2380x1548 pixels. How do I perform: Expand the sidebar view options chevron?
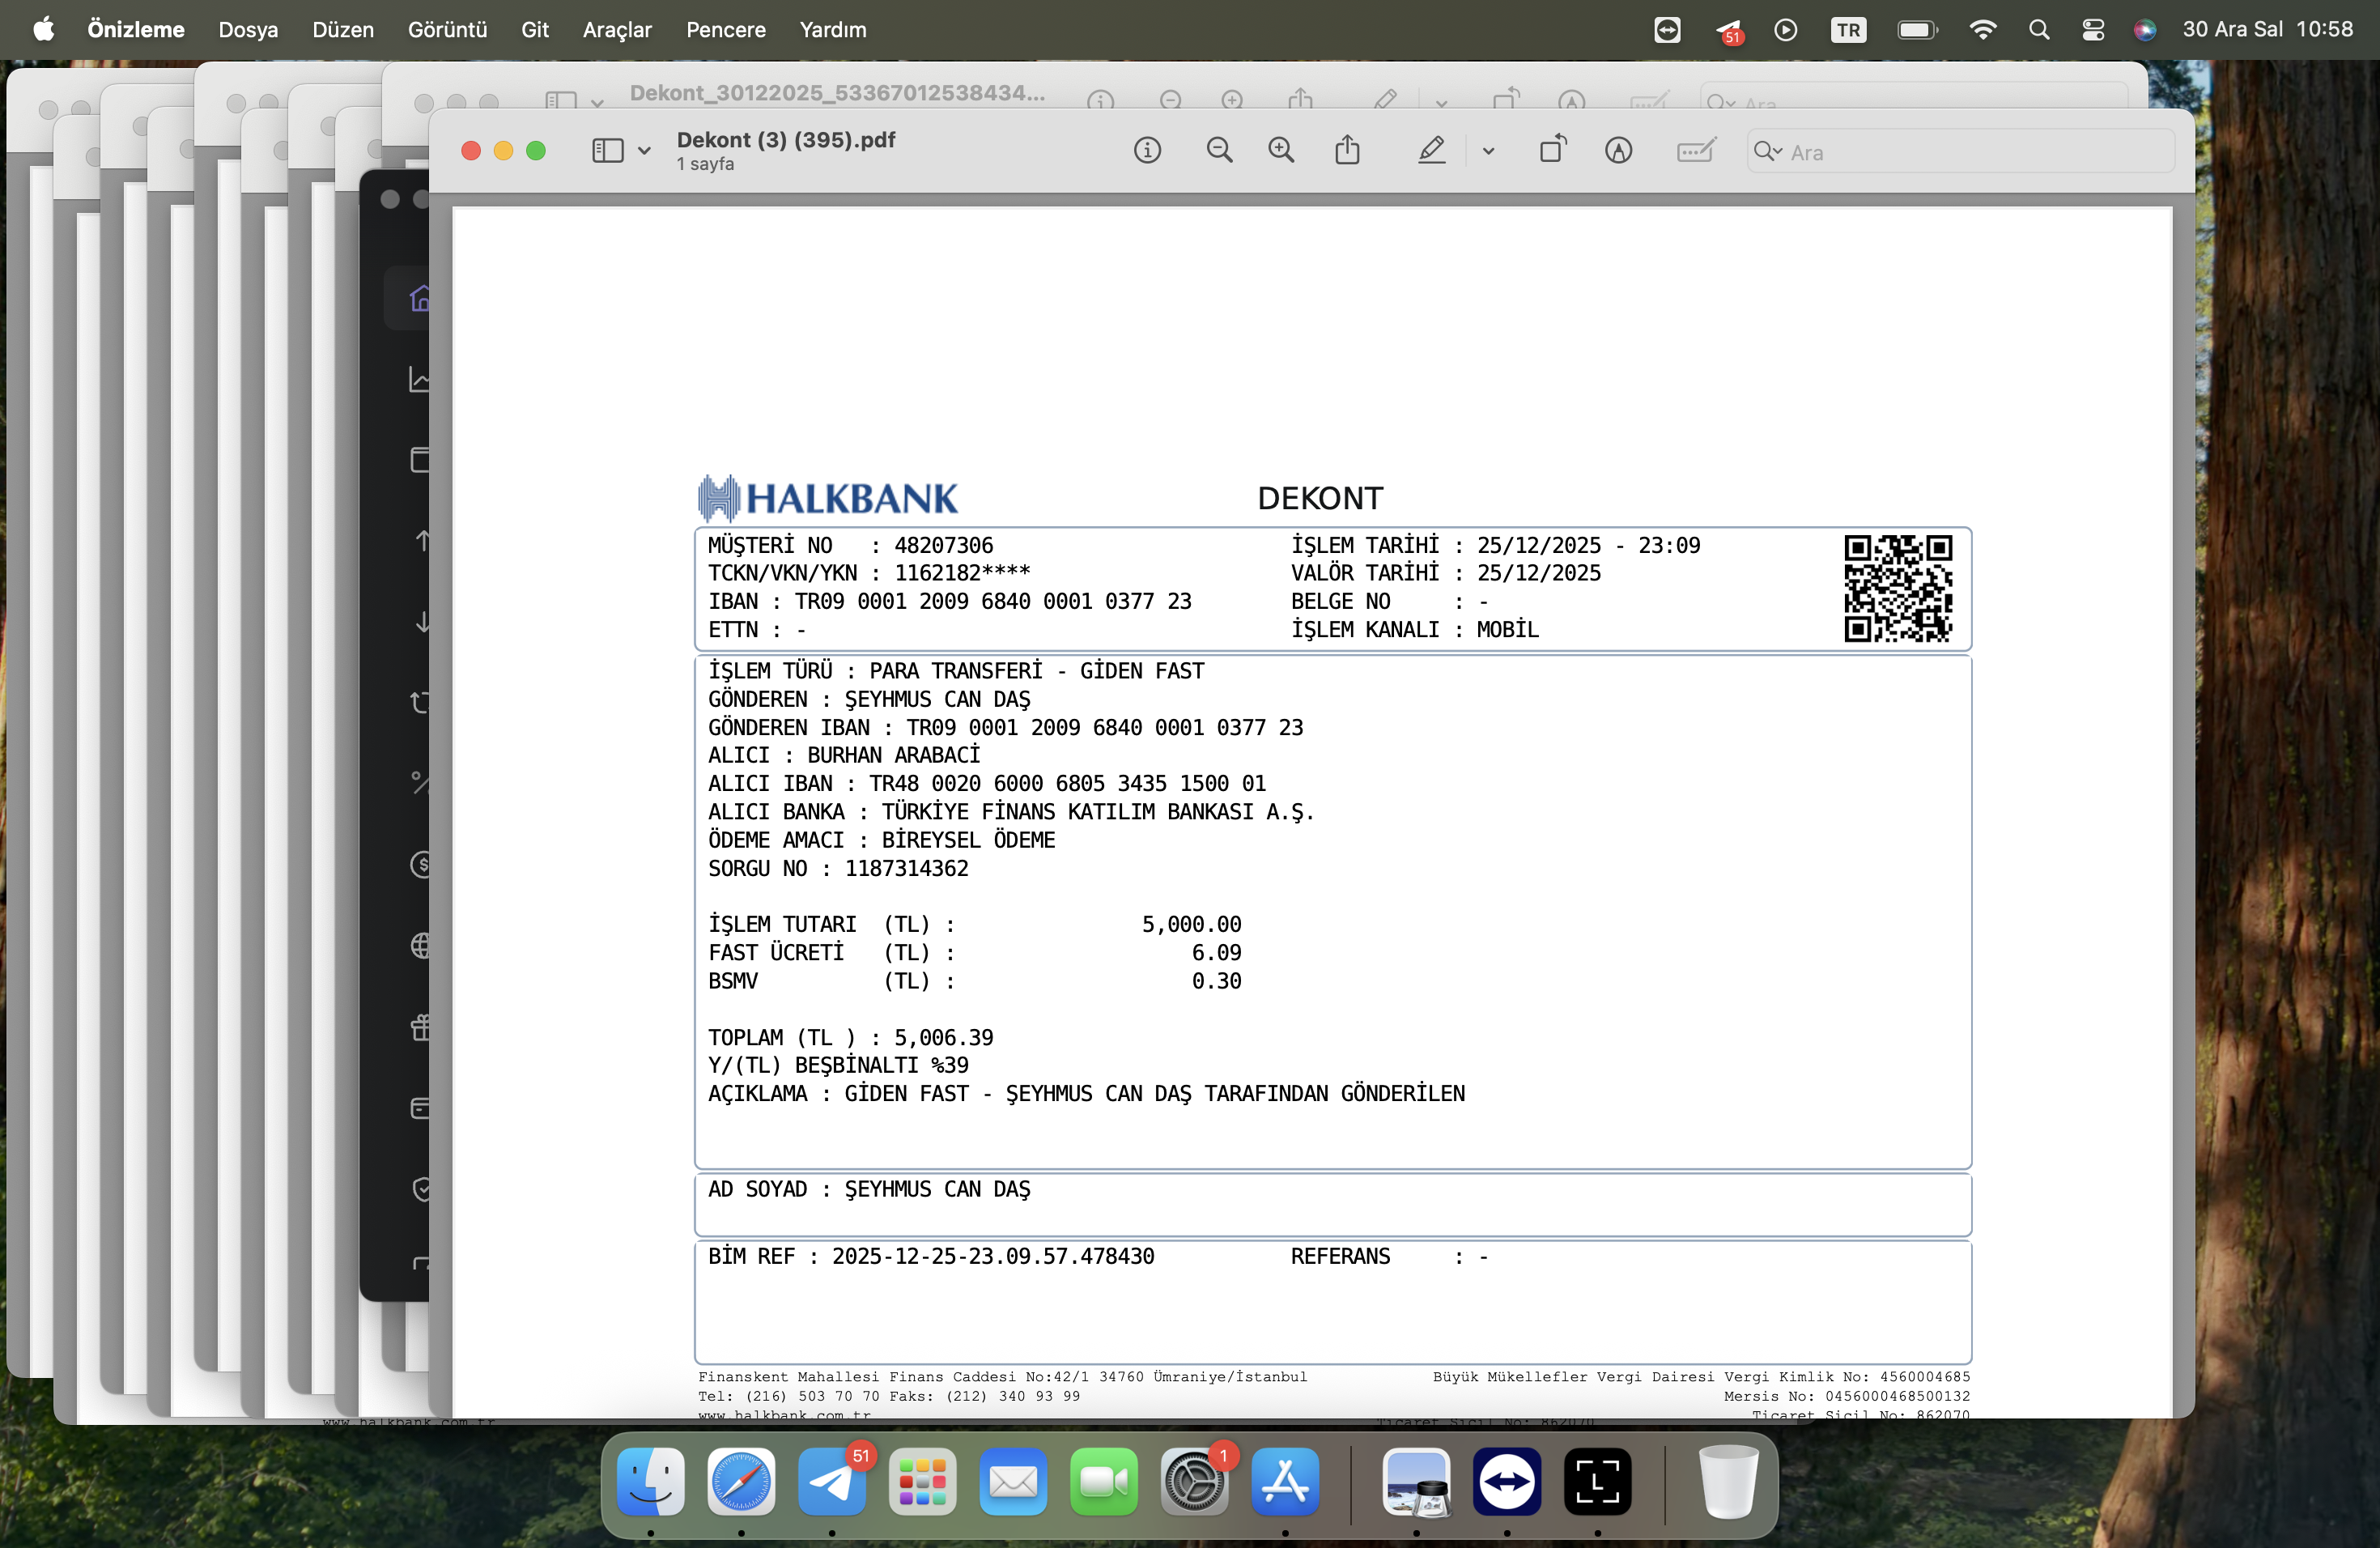tap(644, 151)
